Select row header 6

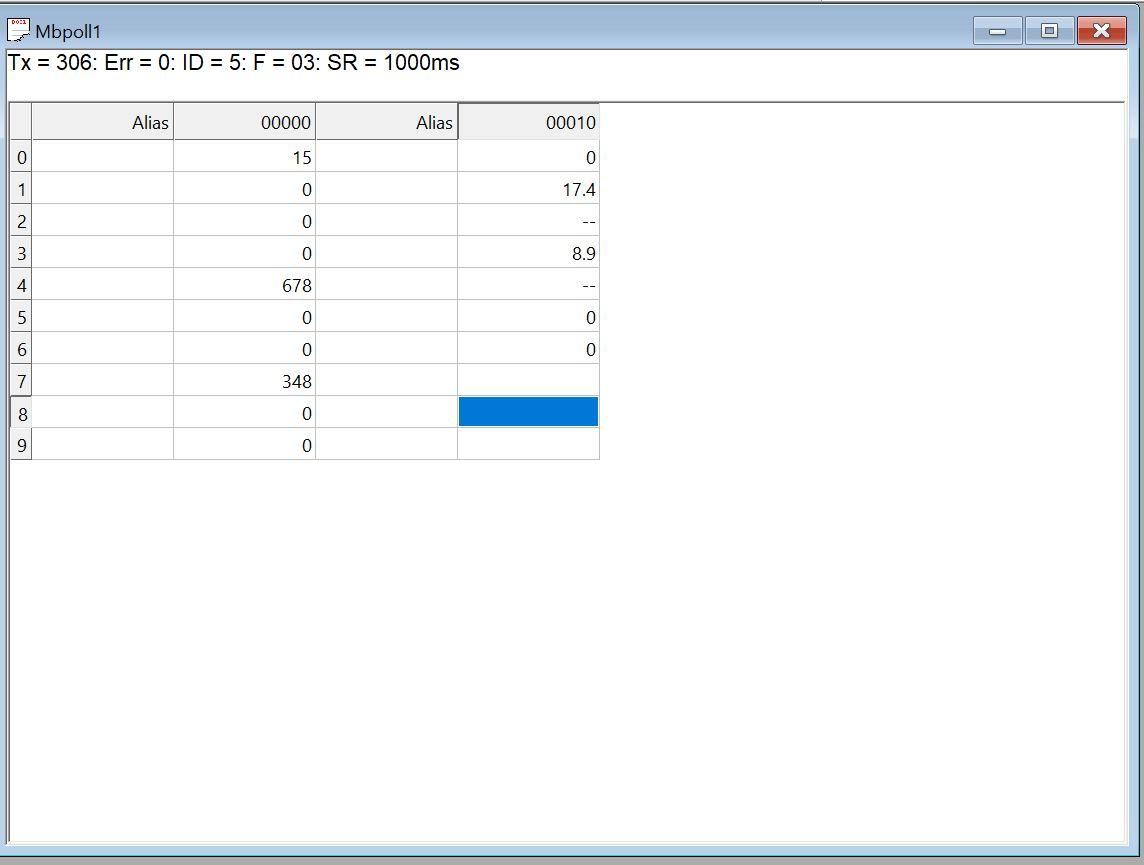point(21,349)
